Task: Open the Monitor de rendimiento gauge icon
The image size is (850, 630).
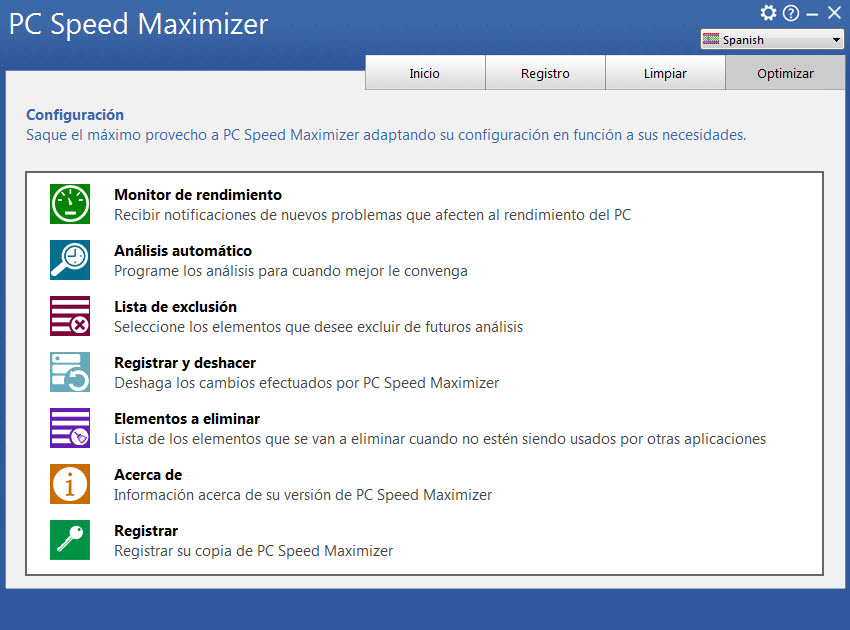Action: point(70,204)
